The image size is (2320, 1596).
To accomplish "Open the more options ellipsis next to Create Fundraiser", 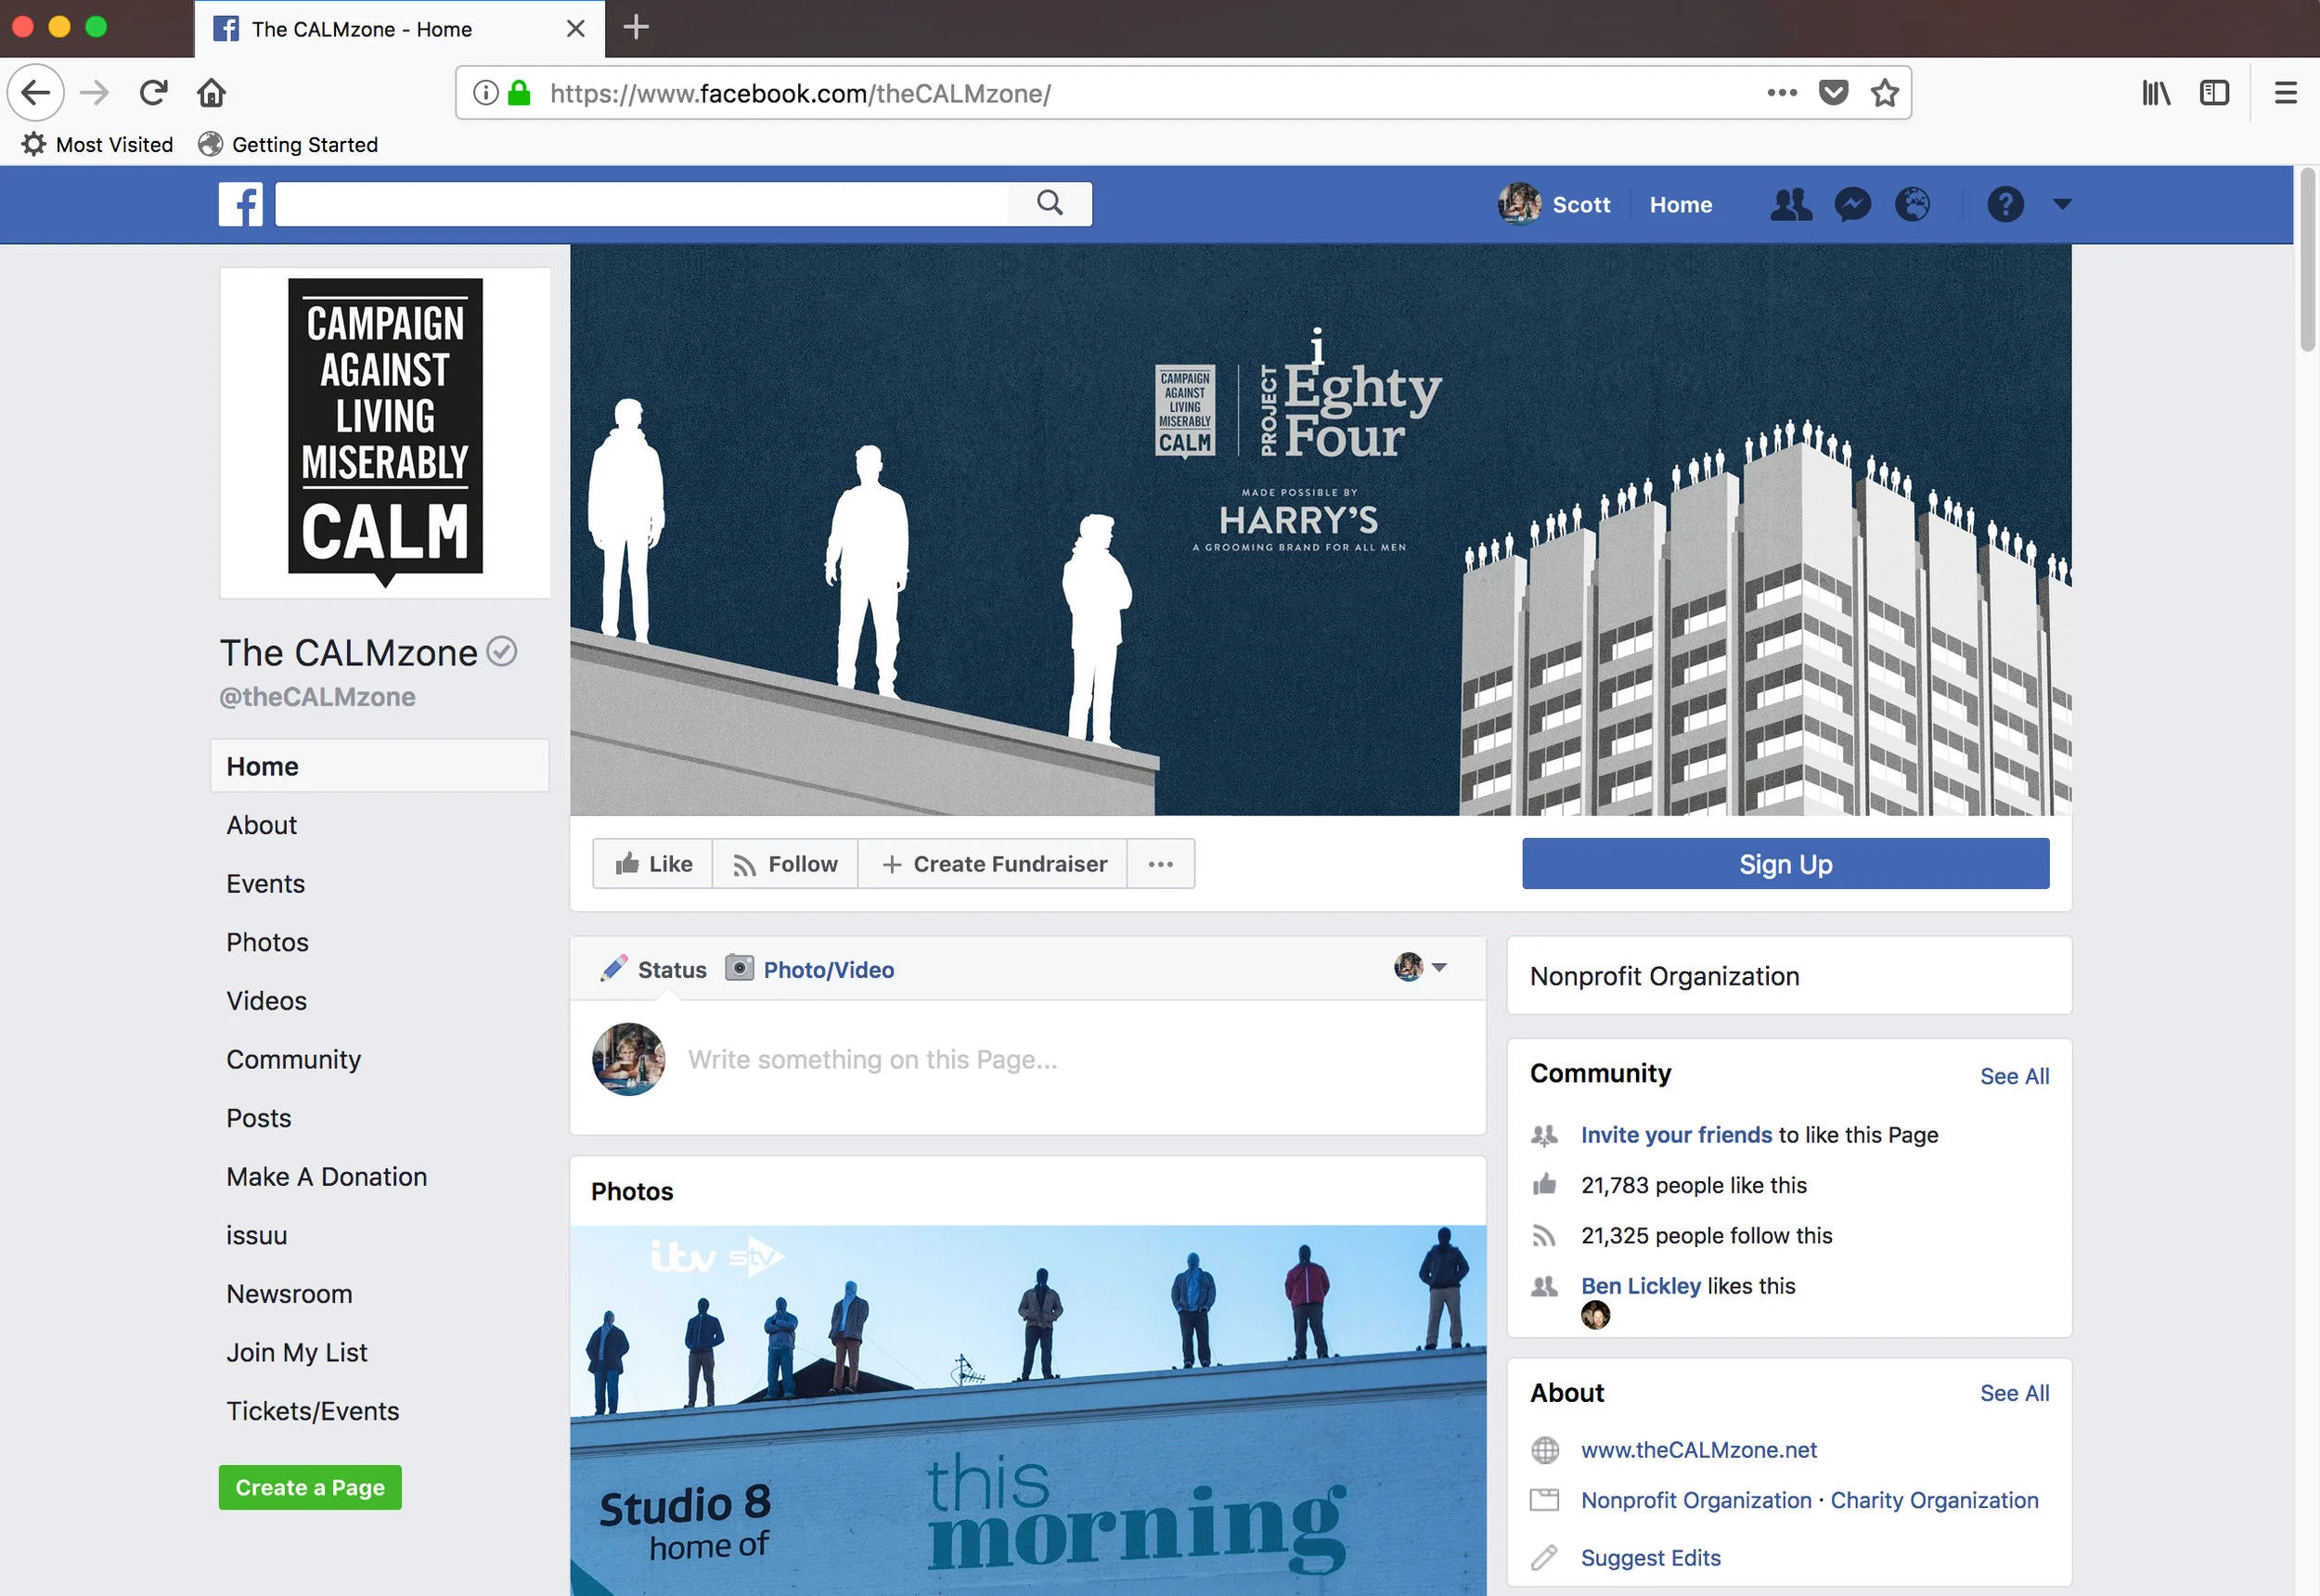I will tap(1160, 863).
